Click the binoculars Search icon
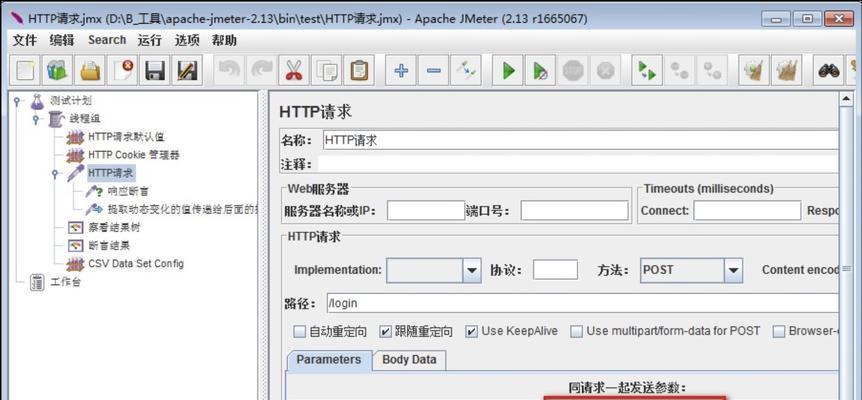Viewport: 862px width, 400px height. (x=828, y=70)
